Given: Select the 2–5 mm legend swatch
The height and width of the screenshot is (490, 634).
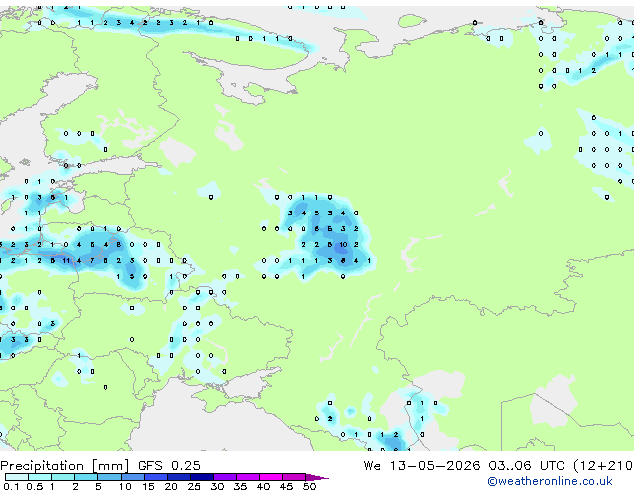Looking at the screenshot, I should coord(86,477).
